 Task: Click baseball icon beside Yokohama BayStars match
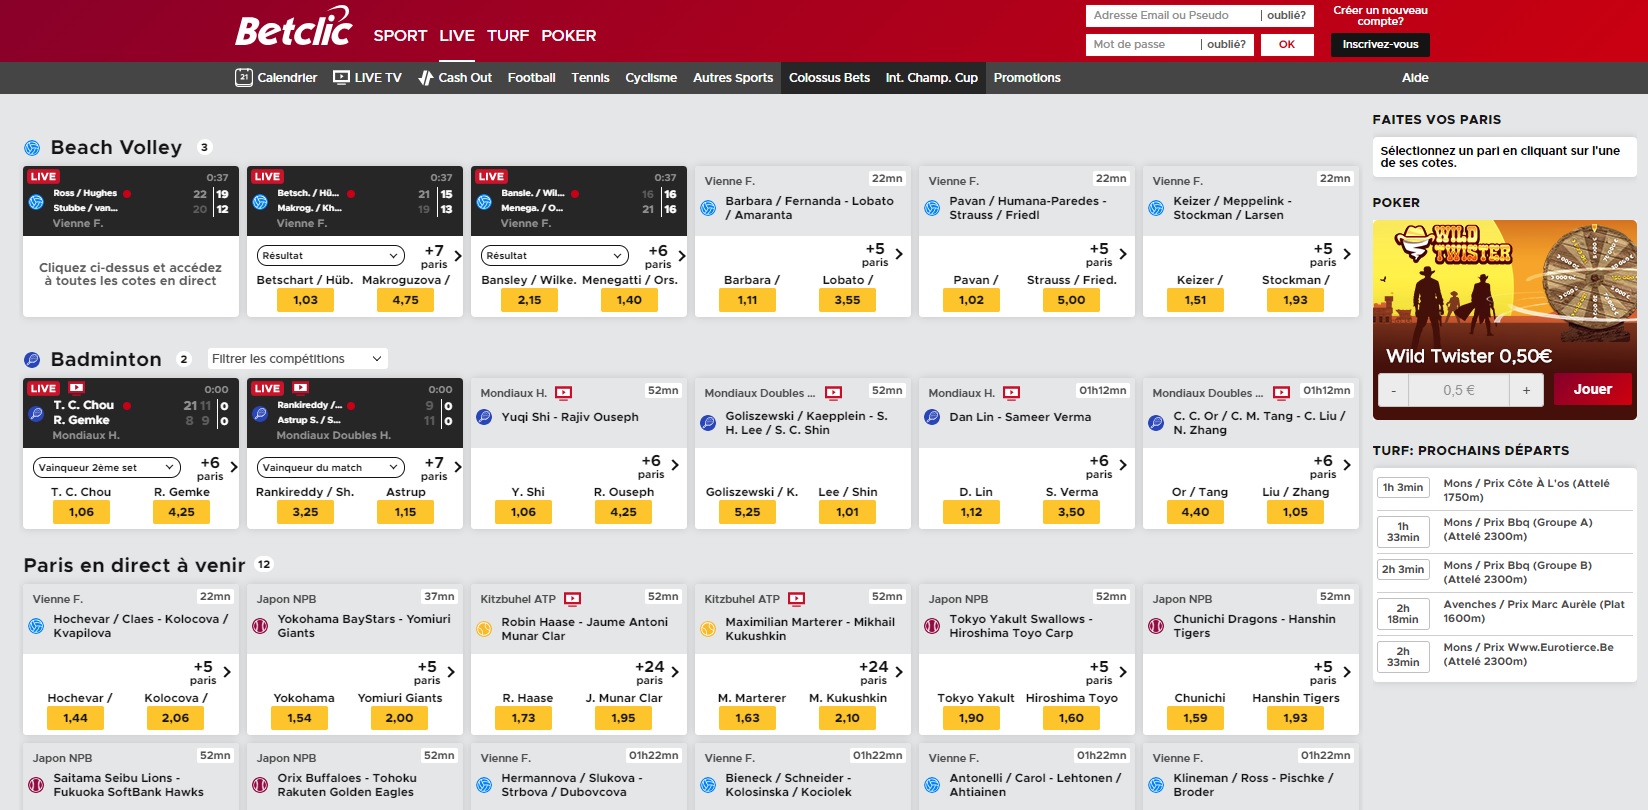(x=260, y=626)
